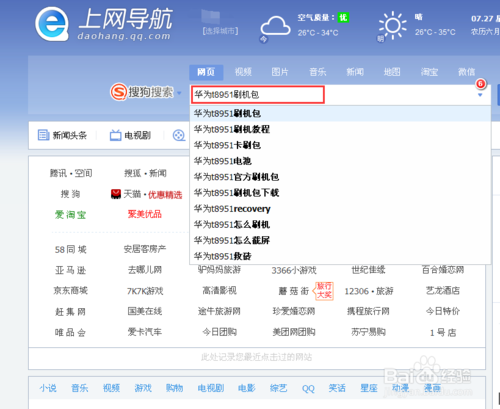Open the 亚马逊 link
Viewport: 500px width, 409px height.
[70, 270]
